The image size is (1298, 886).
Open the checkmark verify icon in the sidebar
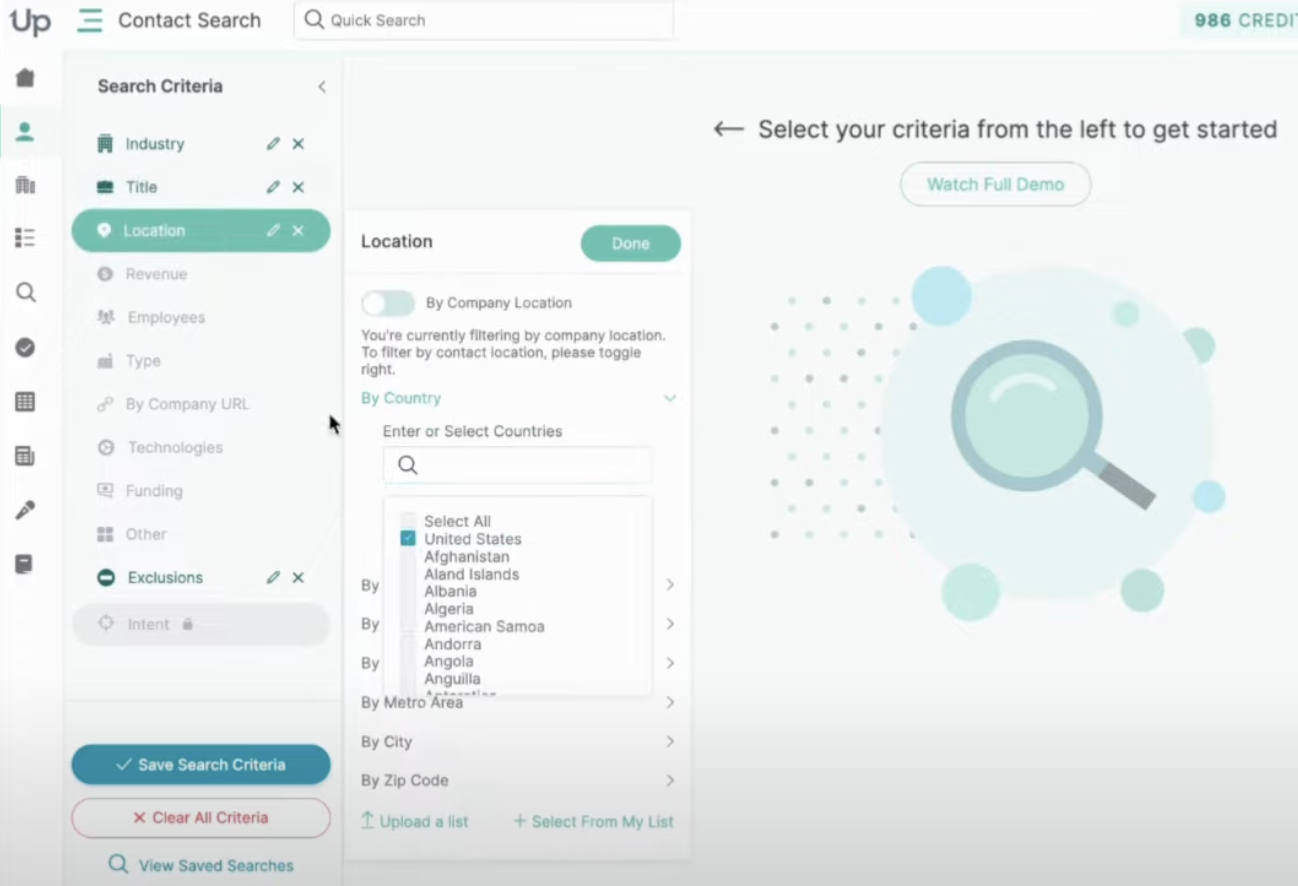tap(25, 347)
